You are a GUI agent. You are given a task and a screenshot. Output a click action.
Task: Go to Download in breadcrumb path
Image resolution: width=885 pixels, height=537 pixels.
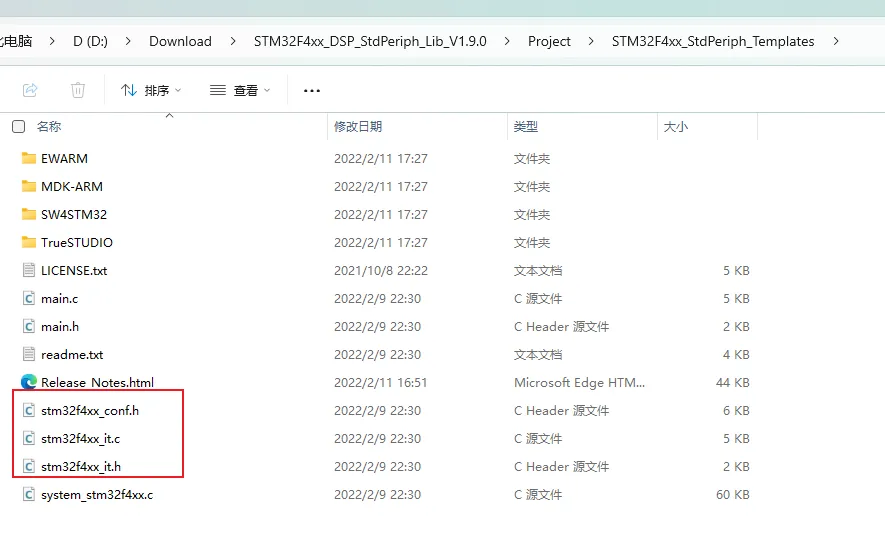[180, 41]
